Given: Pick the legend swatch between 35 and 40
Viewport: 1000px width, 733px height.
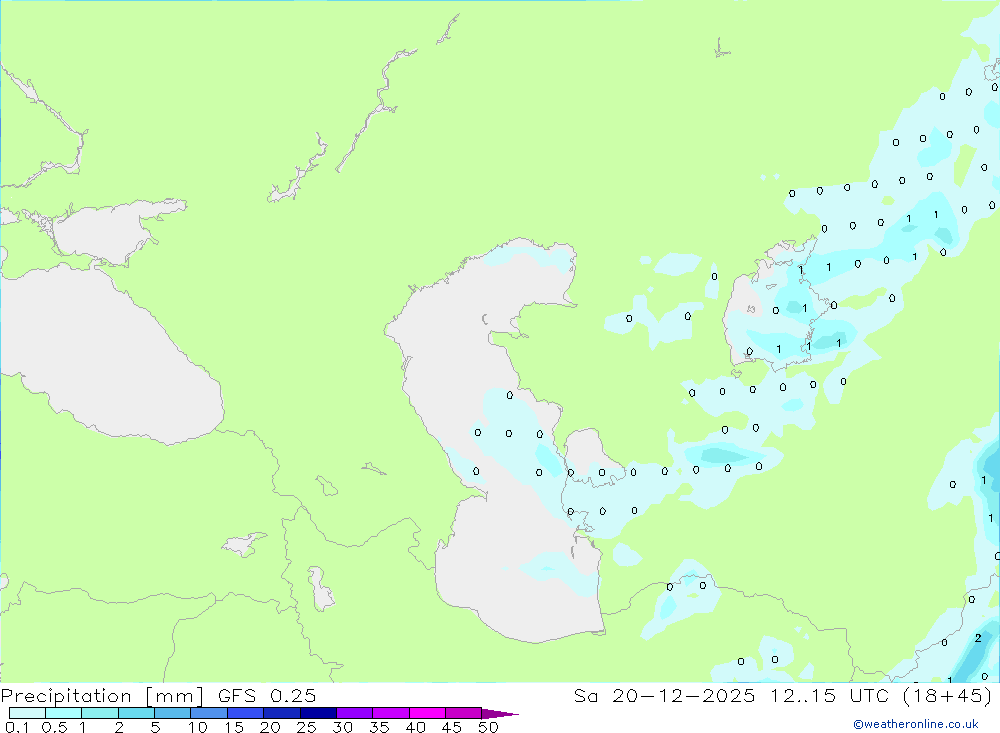Looking at the screenshot, I should pyautogui.click(x=390, y=713).
